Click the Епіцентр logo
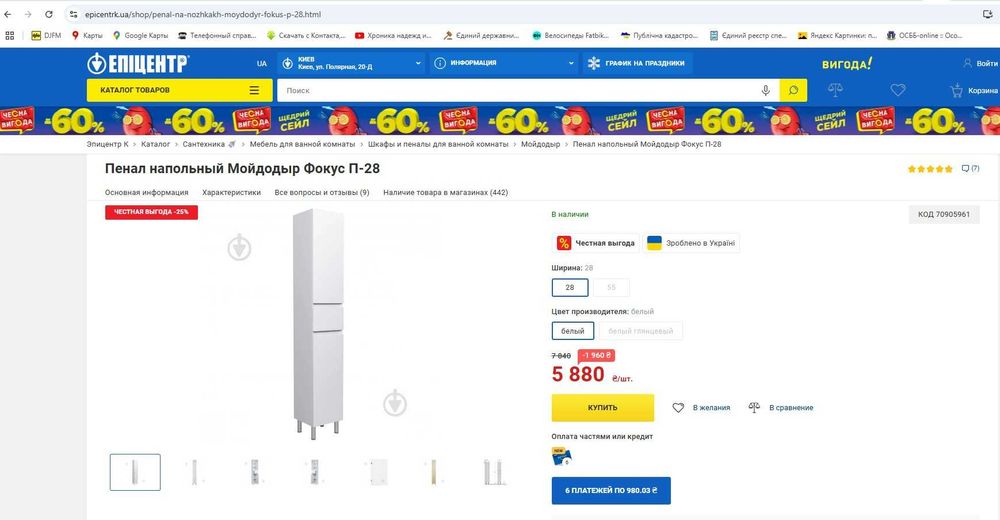Viewport: 1000px width, 520px height. click(138, 63)
